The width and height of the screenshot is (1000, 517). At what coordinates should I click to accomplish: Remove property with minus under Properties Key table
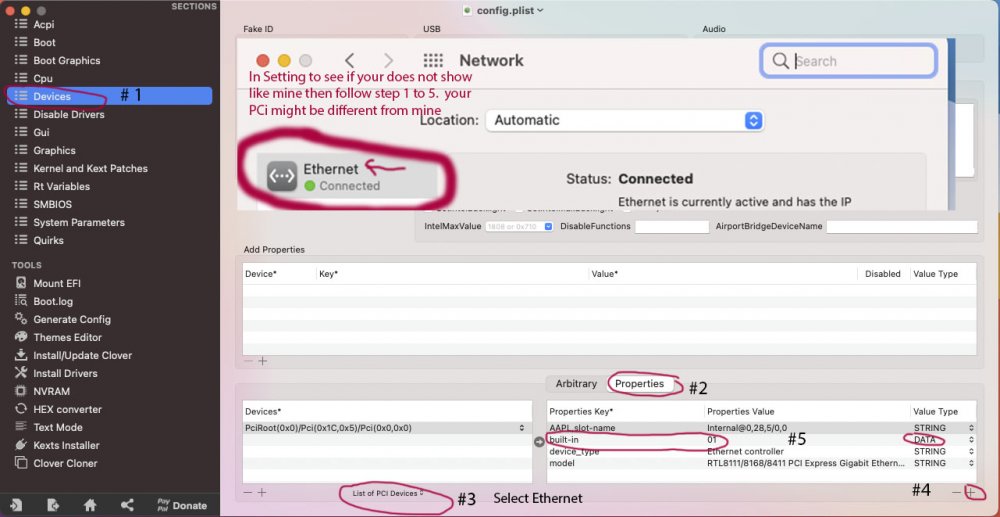pos(956,492)
